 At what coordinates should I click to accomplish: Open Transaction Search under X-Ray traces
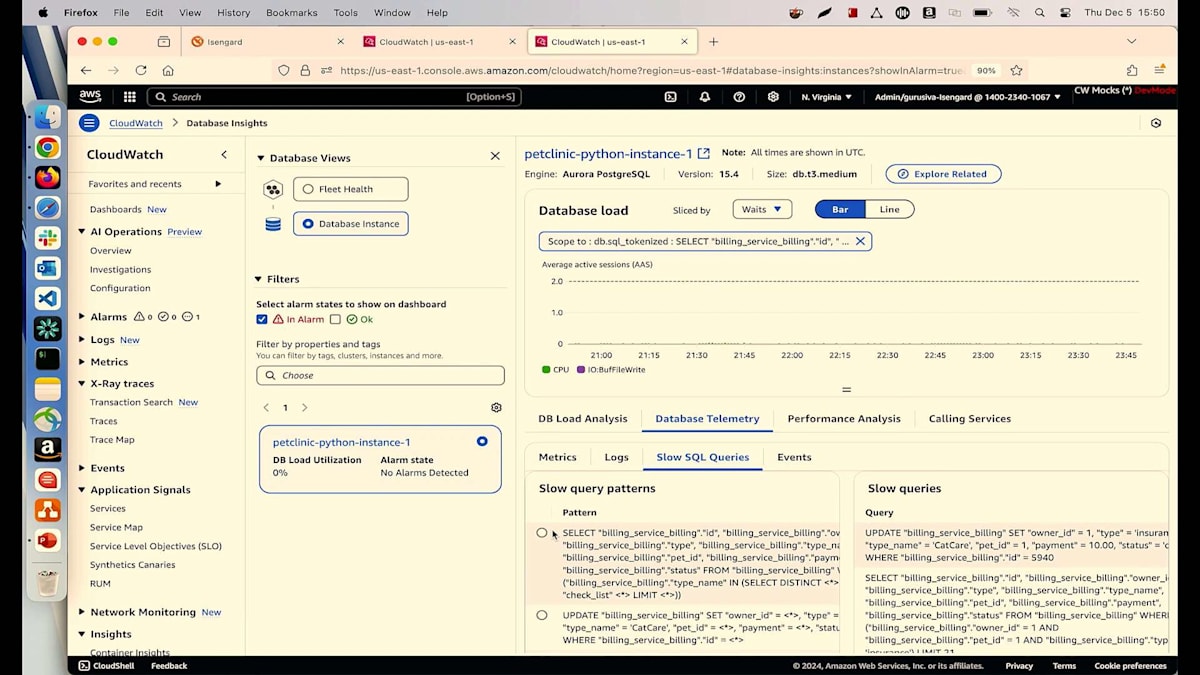coord(131,402)
